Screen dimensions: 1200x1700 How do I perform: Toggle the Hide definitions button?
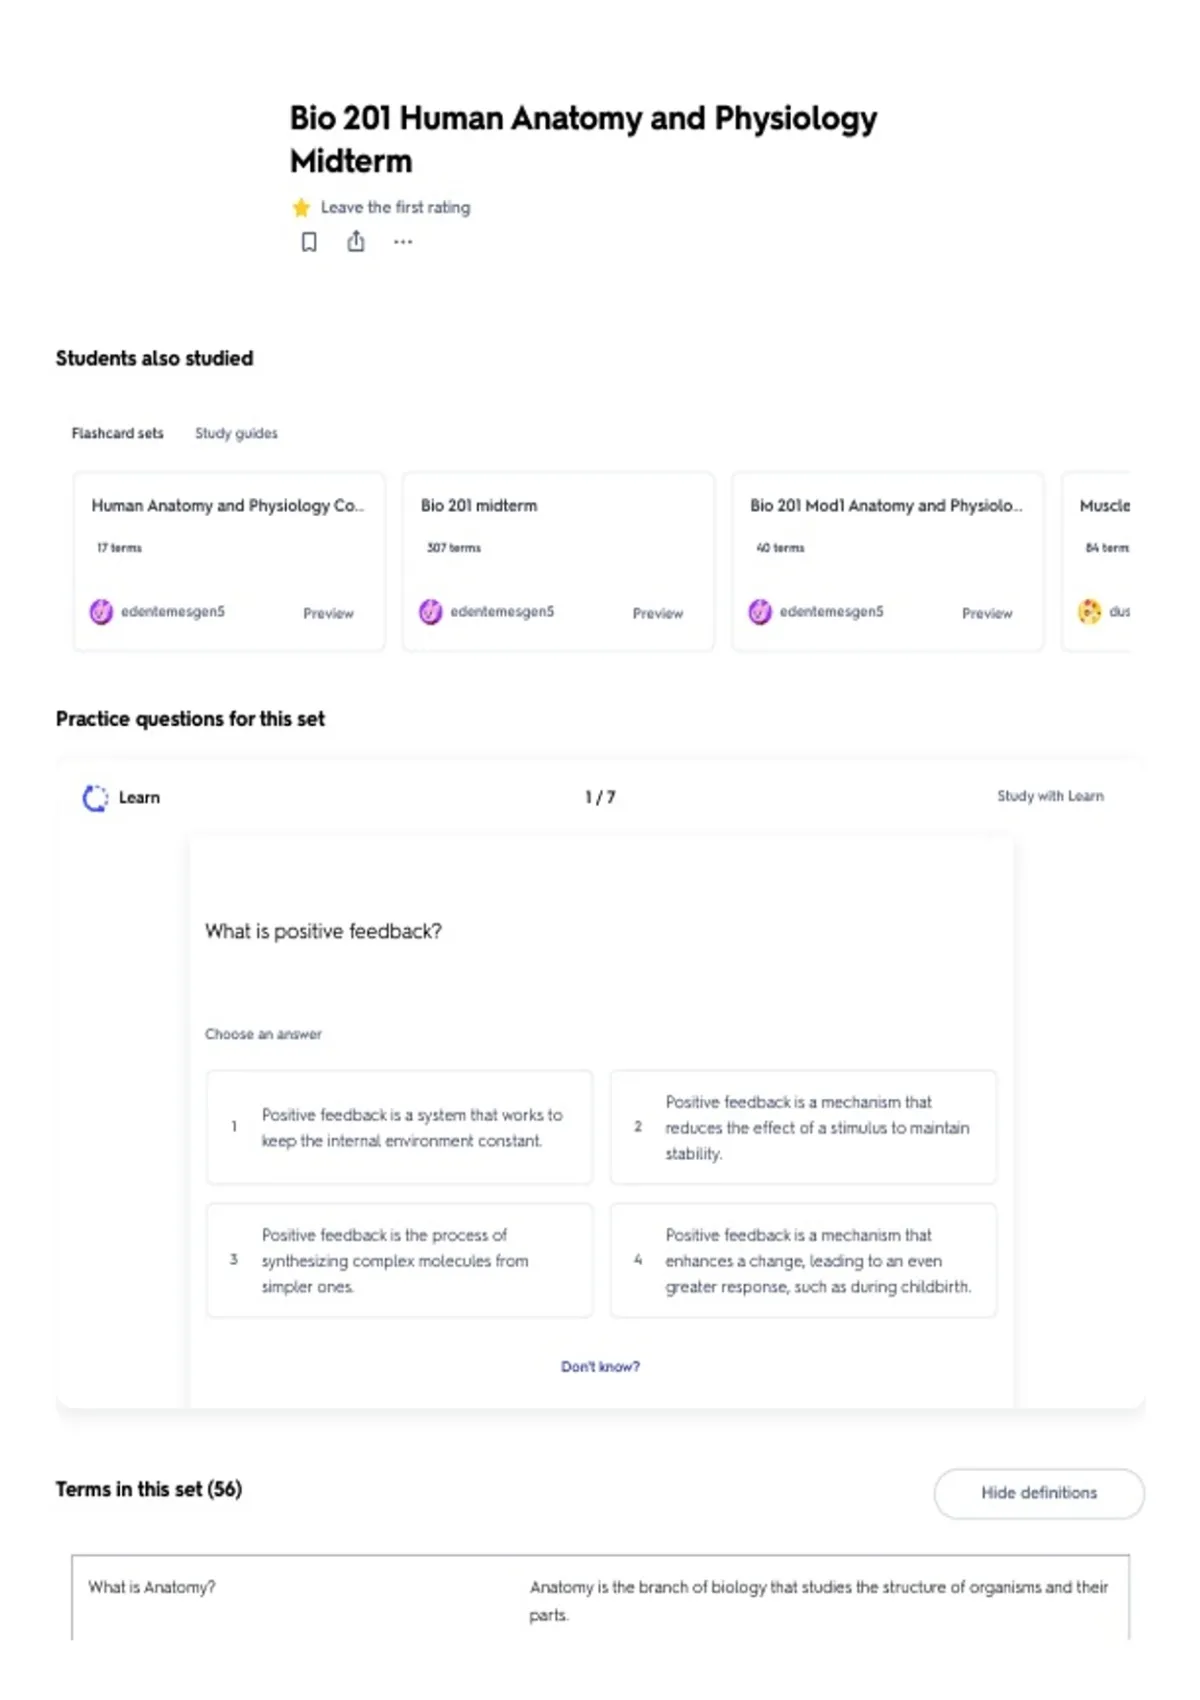coord(1039,1493)
